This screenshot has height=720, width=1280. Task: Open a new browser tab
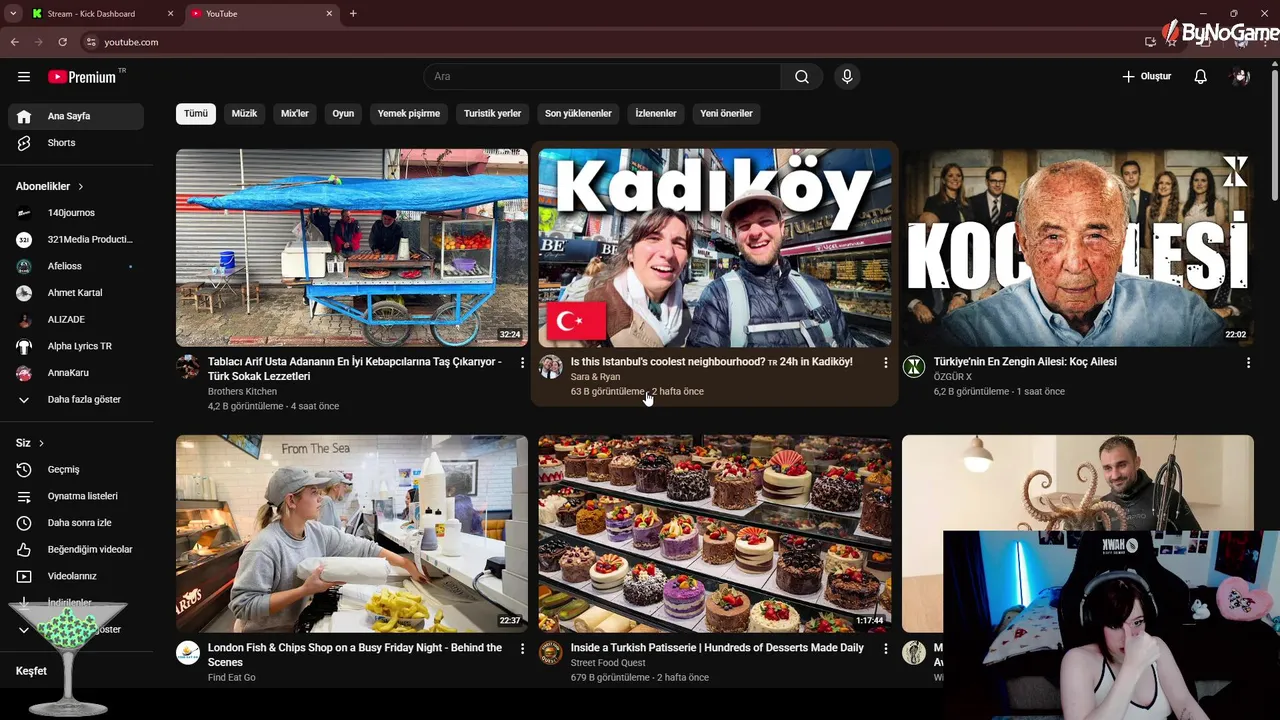click(353, 14)
